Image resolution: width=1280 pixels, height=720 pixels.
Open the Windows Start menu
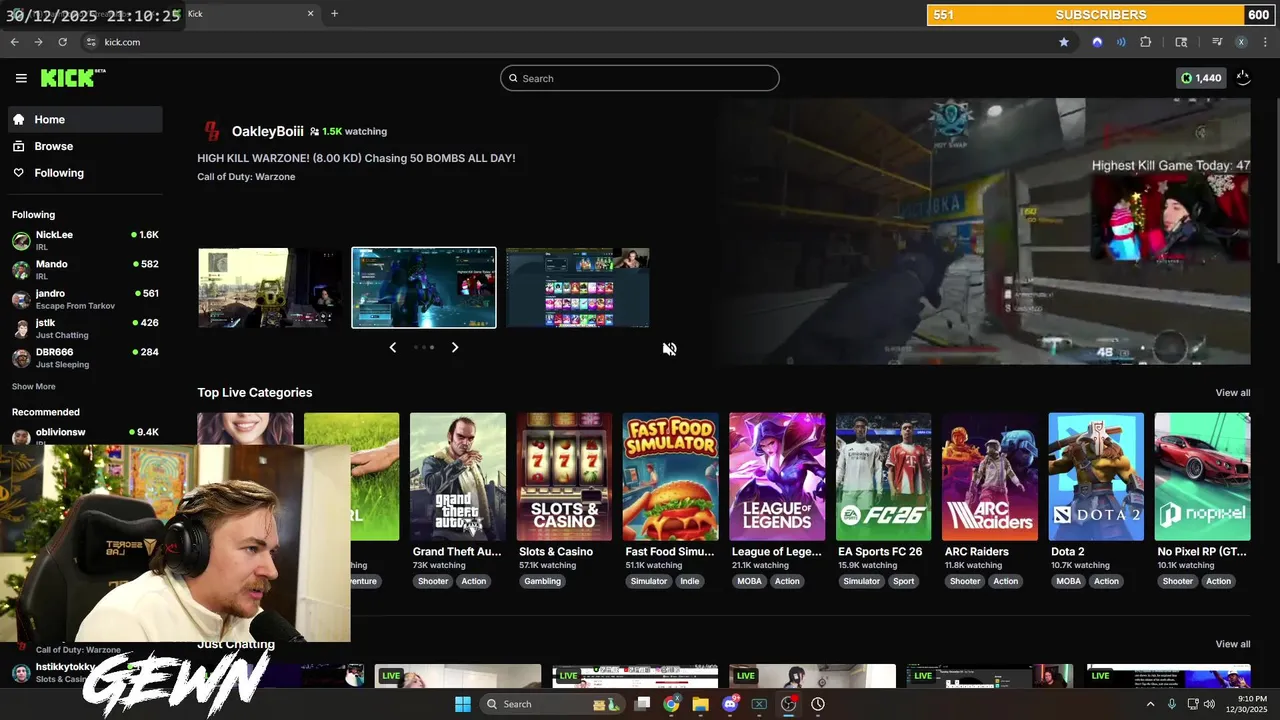(x=463, y=704)
